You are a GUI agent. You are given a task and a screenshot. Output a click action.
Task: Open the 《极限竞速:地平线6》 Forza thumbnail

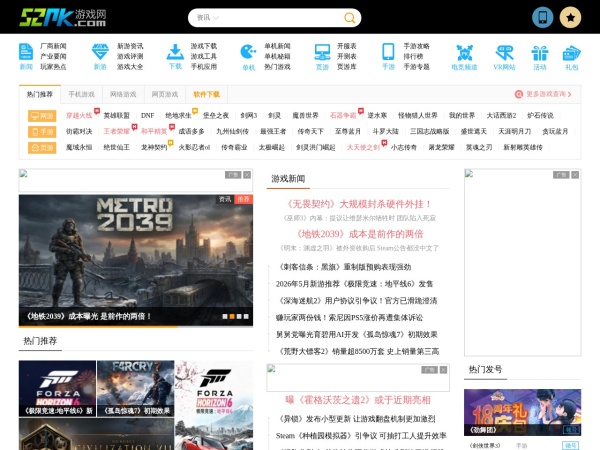click(57, 388)
